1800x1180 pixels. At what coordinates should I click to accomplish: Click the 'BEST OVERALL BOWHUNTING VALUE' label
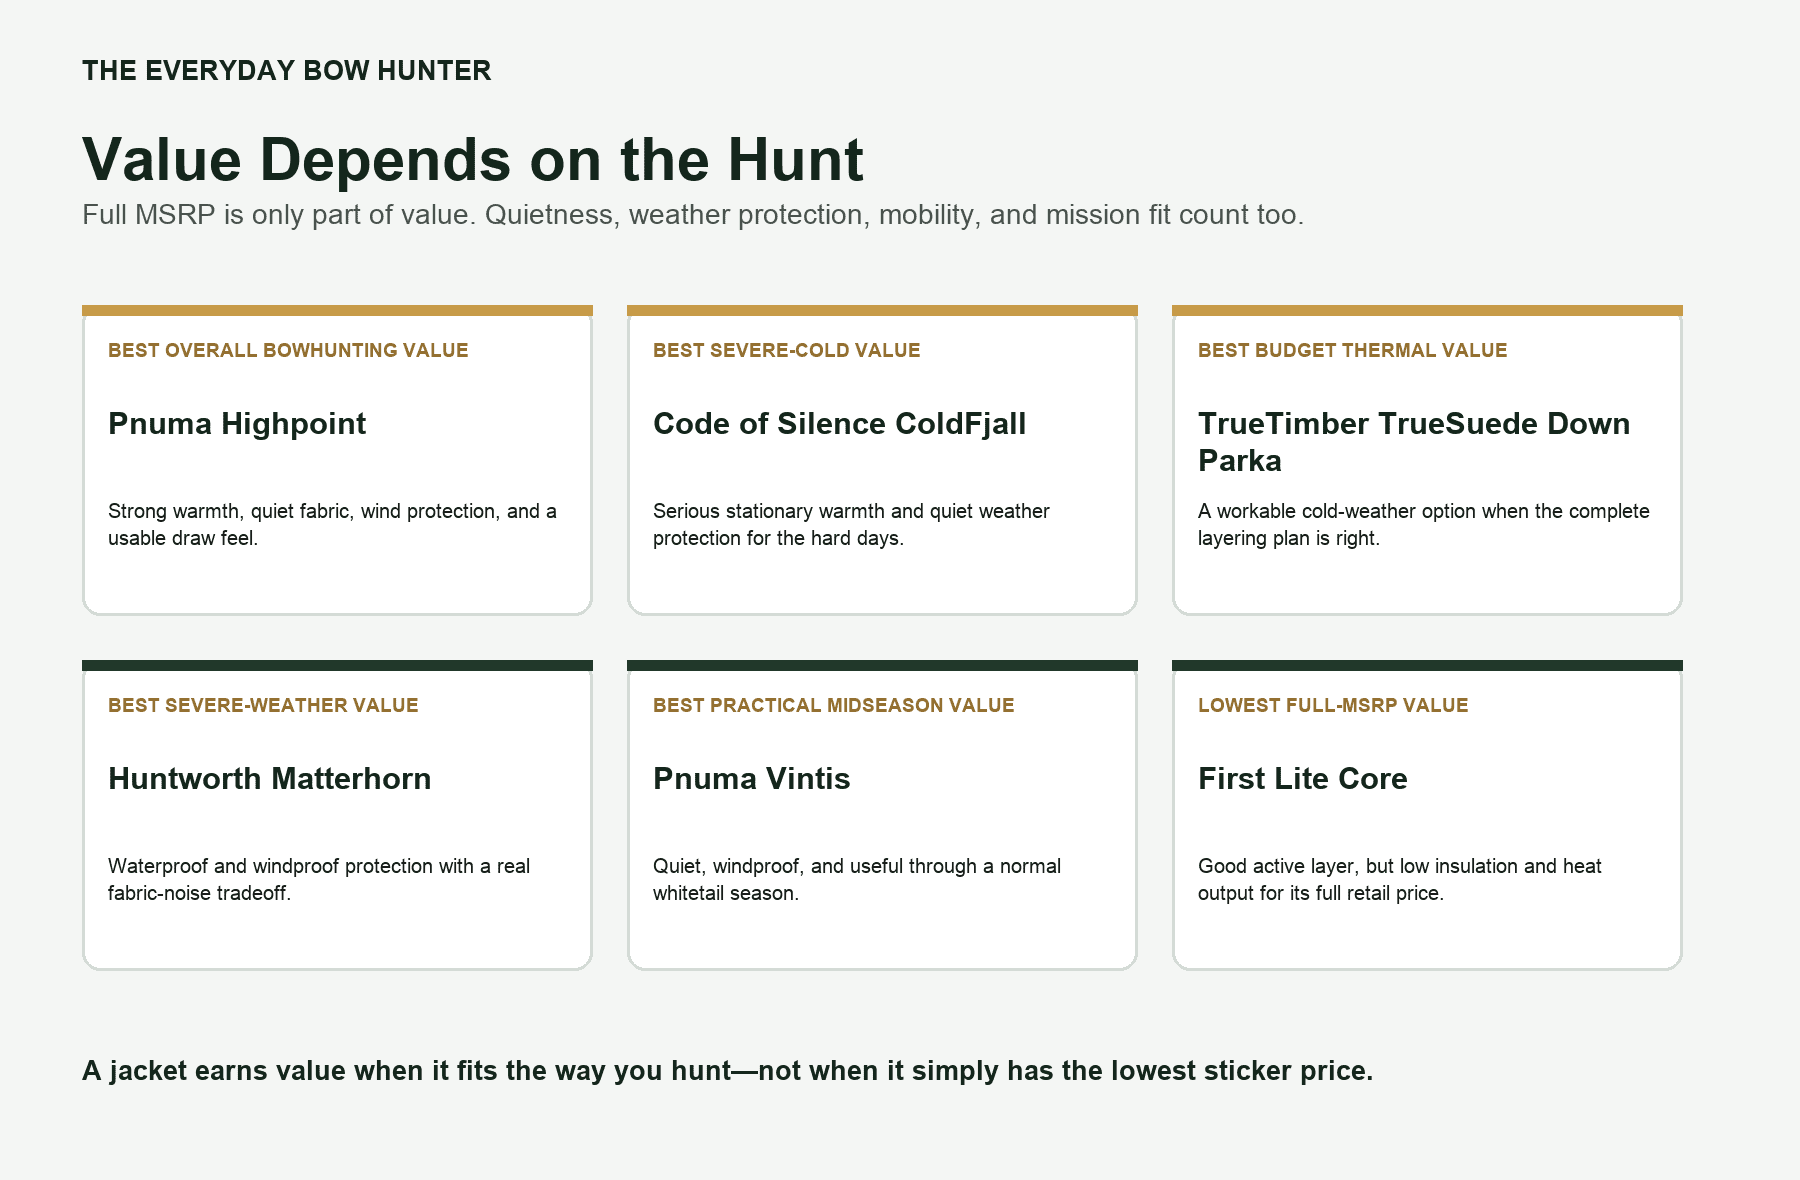pos(288,350)
